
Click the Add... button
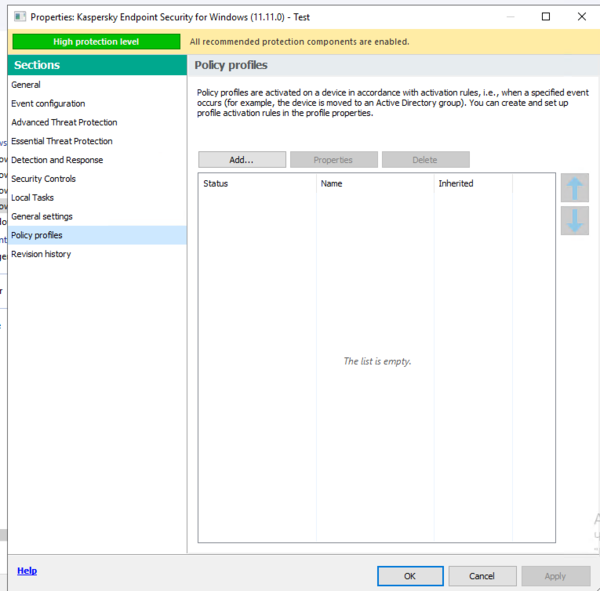coord(242,160)
